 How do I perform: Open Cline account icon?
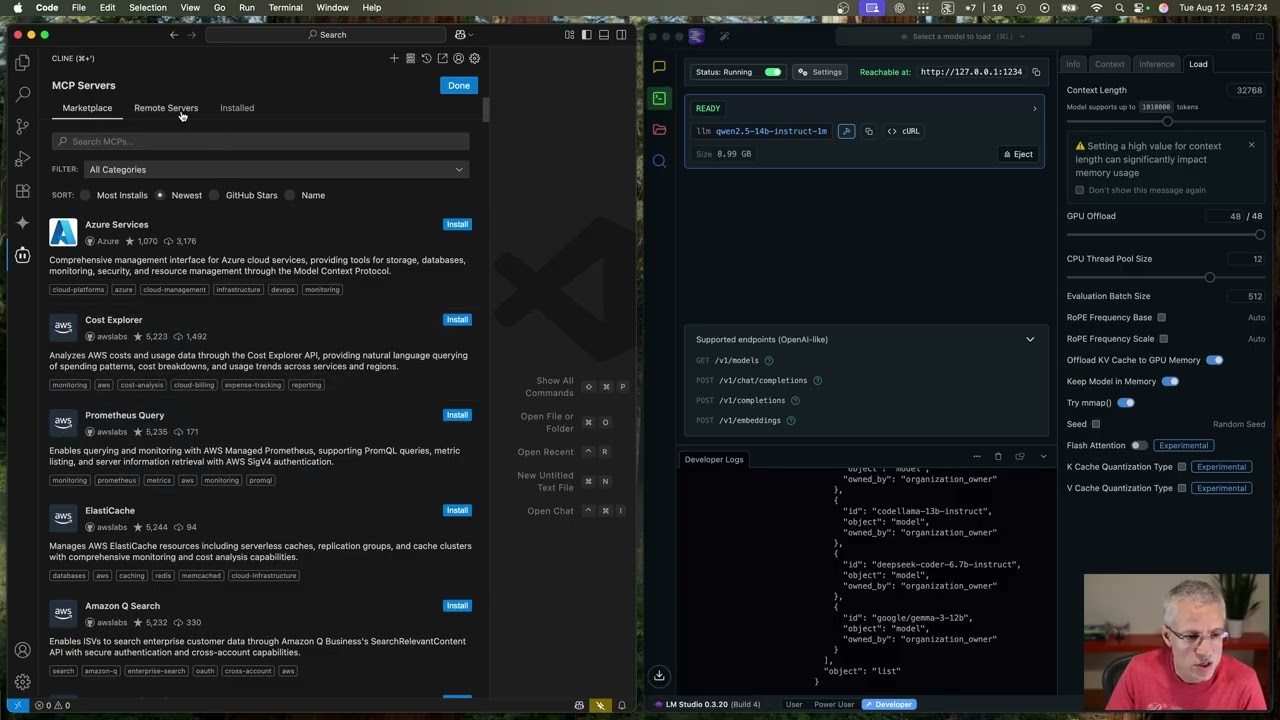coord(458,59)
